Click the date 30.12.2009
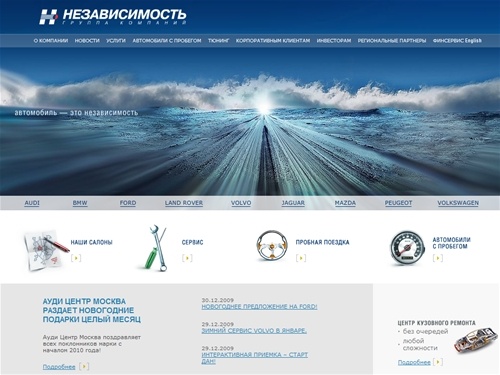This screenshot has width=500, height=375. [217, 300]
